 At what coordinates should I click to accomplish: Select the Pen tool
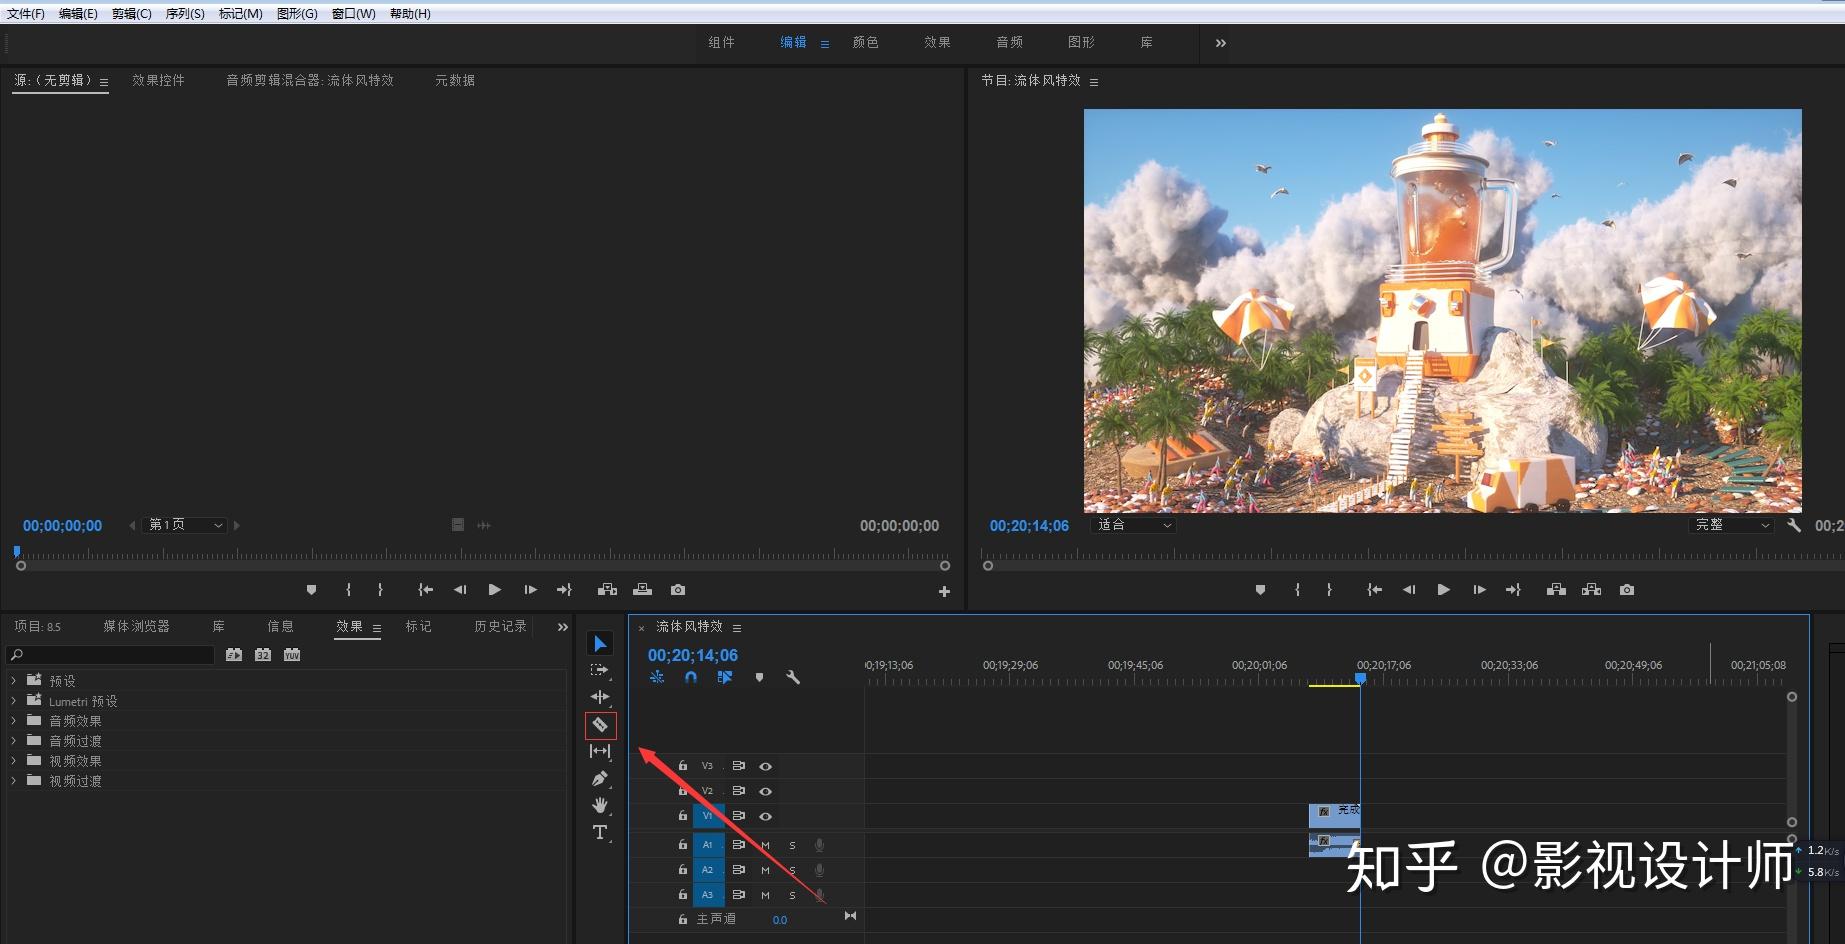coord(600,778)
